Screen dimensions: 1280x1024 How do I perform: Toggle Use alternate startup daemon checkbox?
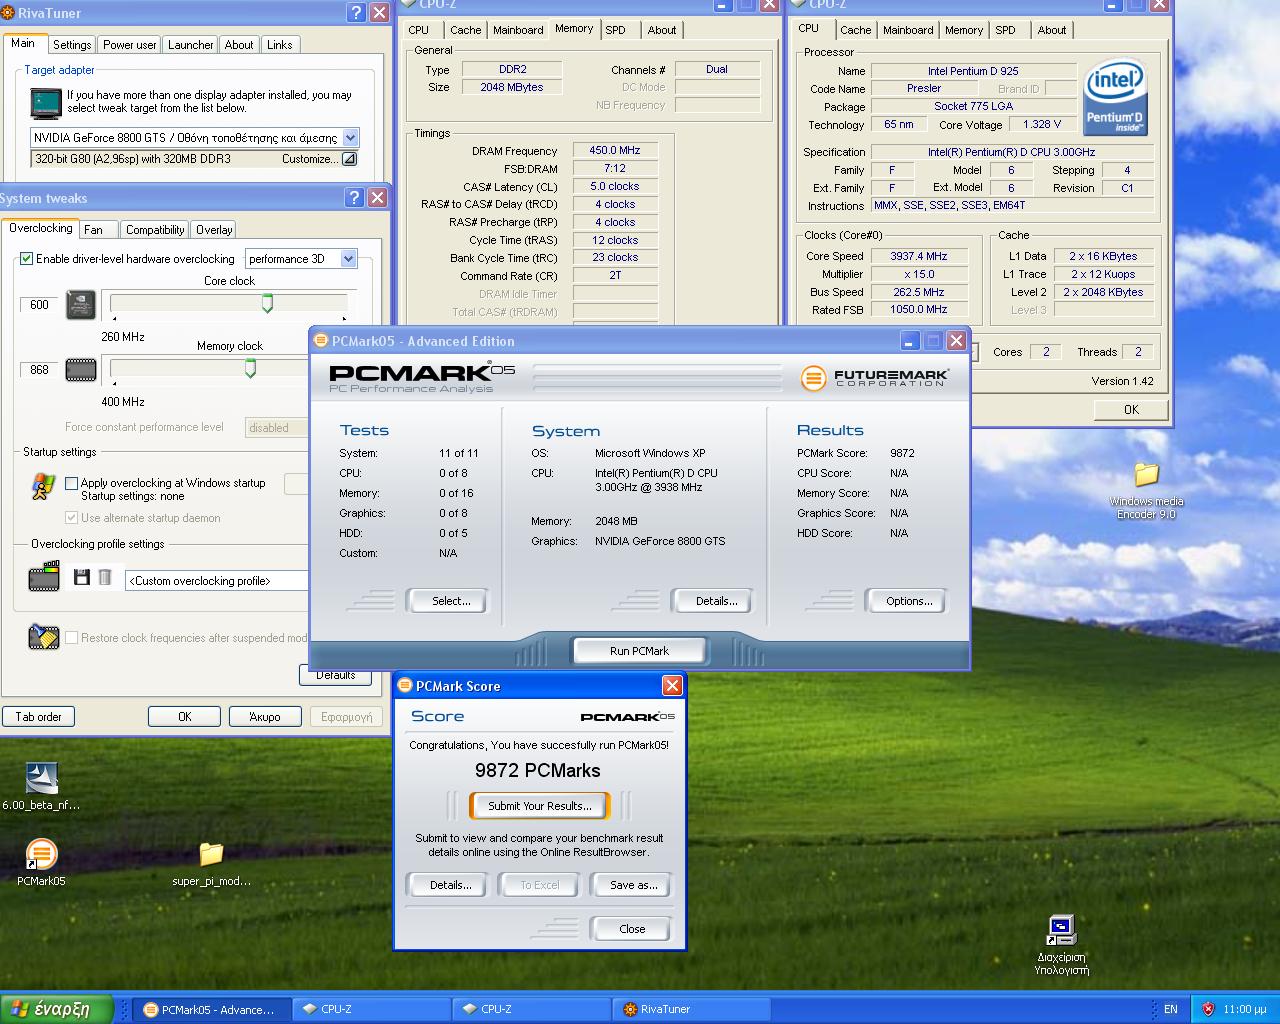pos(71,518)
